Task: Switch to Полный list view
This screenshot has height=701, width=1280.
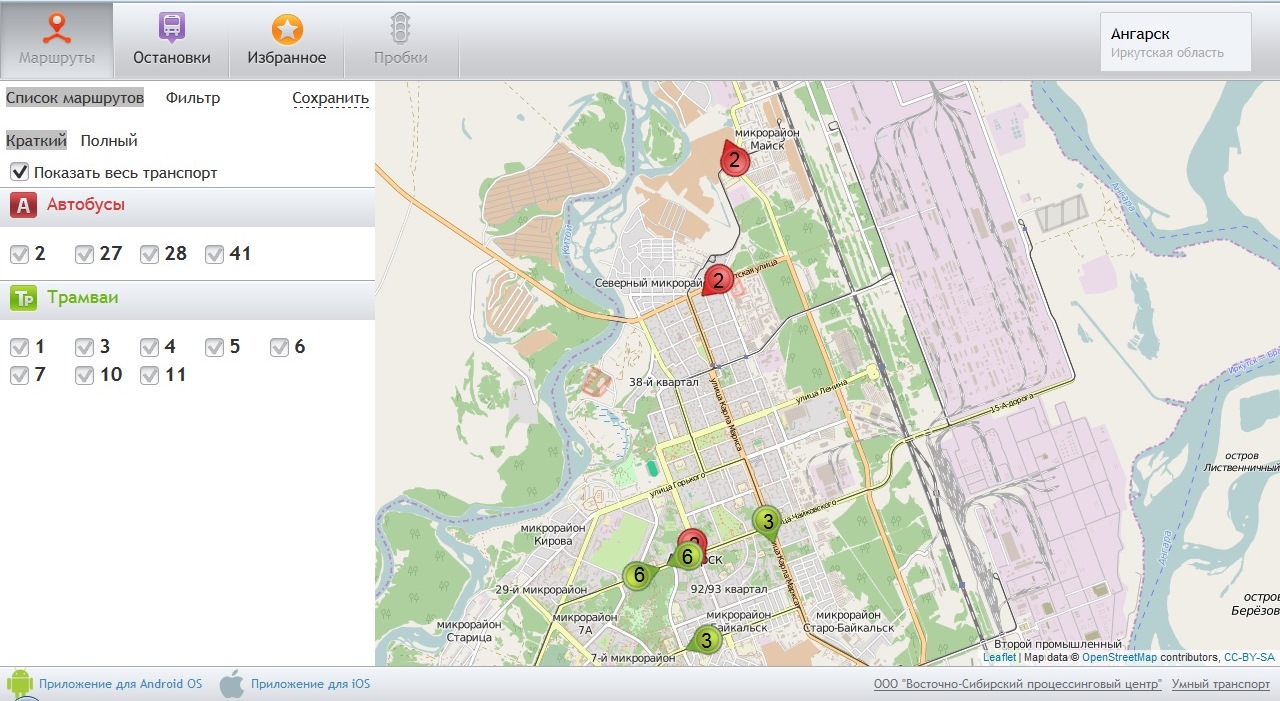Action: click(x=109, y=141)
